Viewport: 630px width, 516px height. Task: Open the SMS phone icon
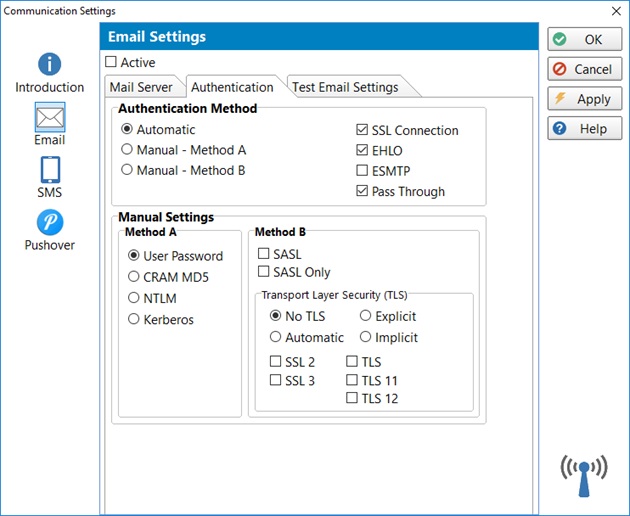50,170
